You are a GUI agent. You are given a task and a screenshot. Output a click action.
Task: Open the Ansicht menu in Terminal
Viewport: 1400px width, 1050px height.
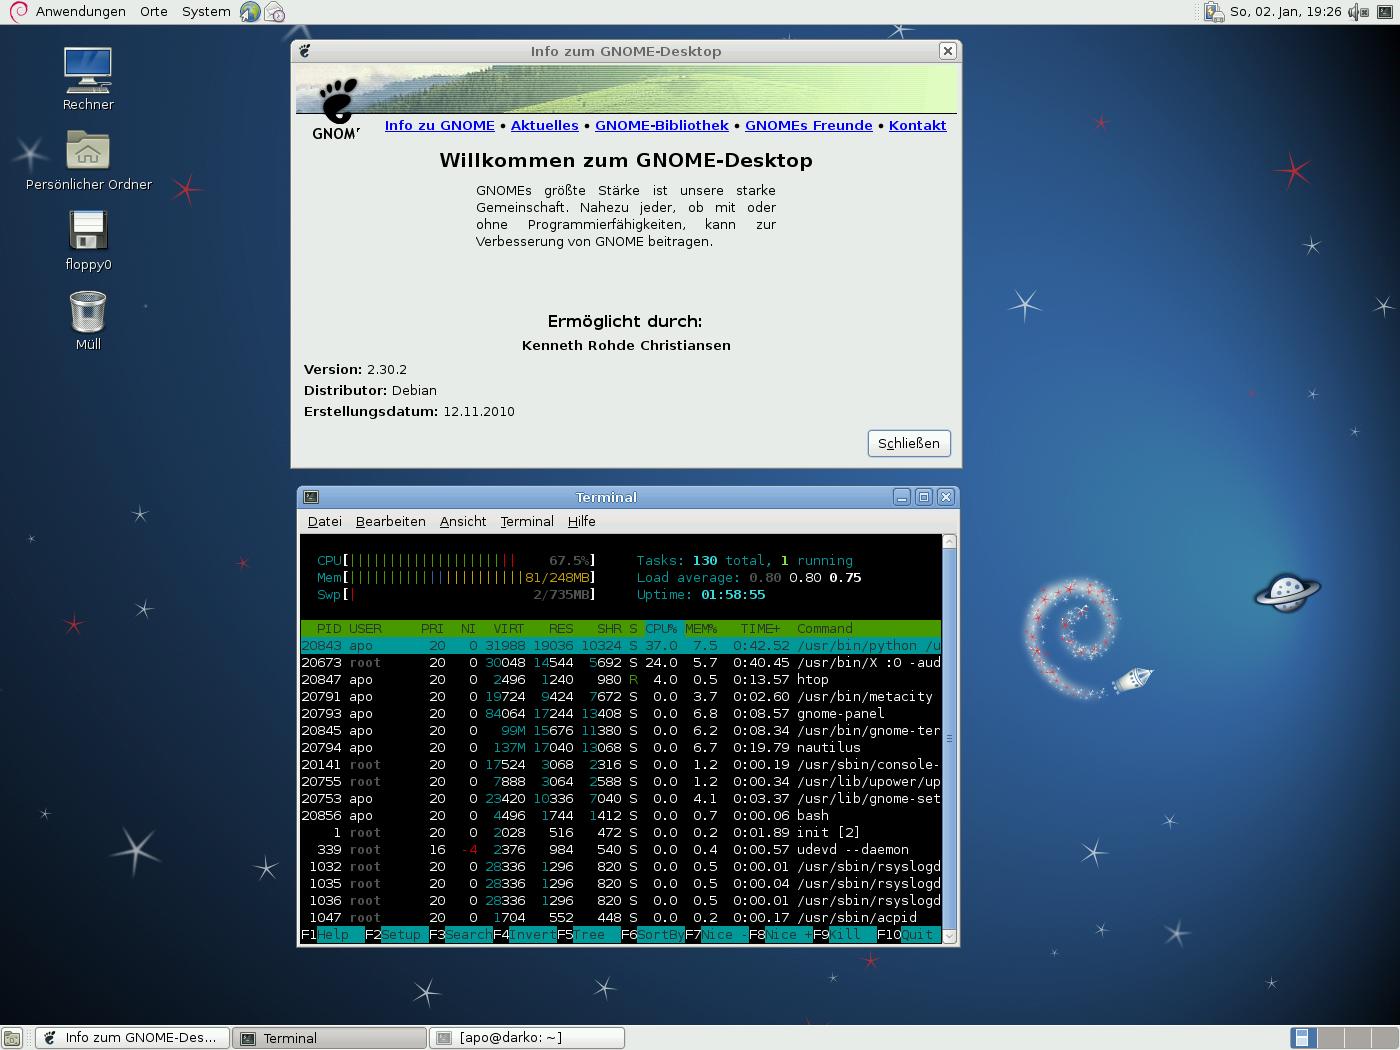[463, 521]
